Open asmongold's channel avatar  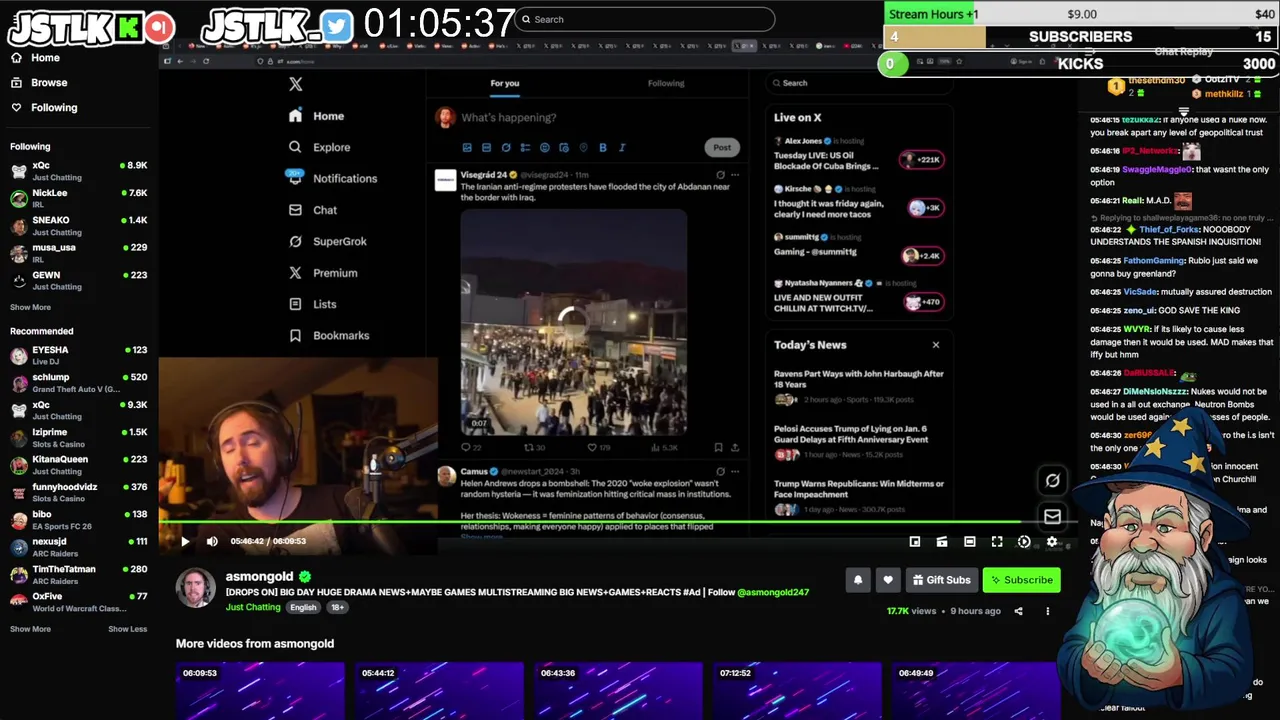coord(196,588)
